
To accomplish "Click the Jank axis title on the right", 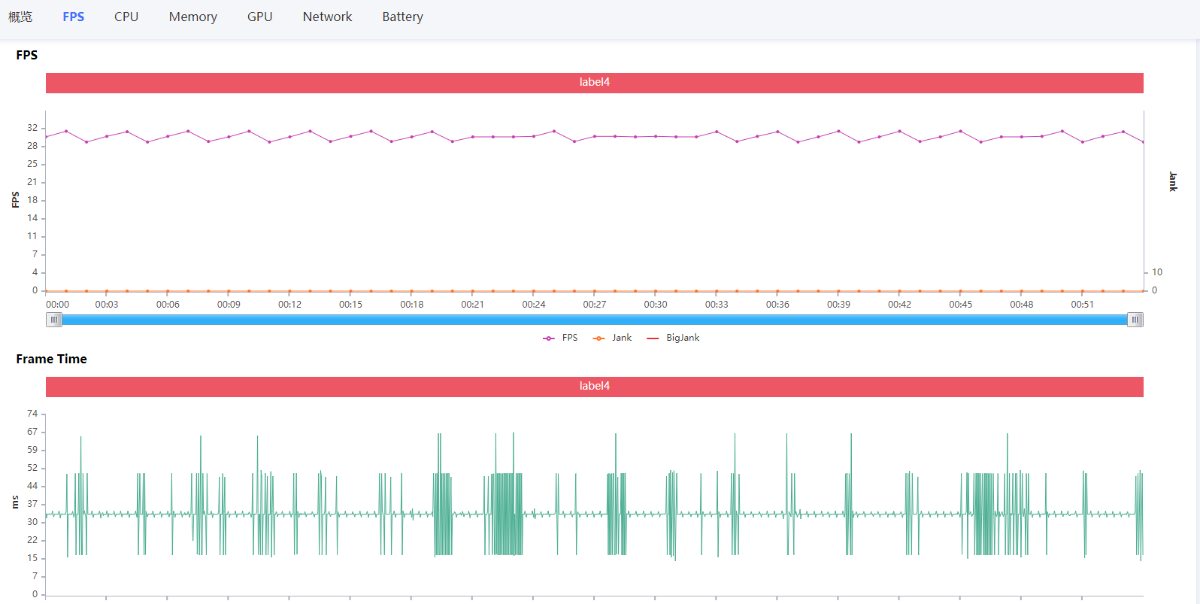I will click(x=1172, y=181).
